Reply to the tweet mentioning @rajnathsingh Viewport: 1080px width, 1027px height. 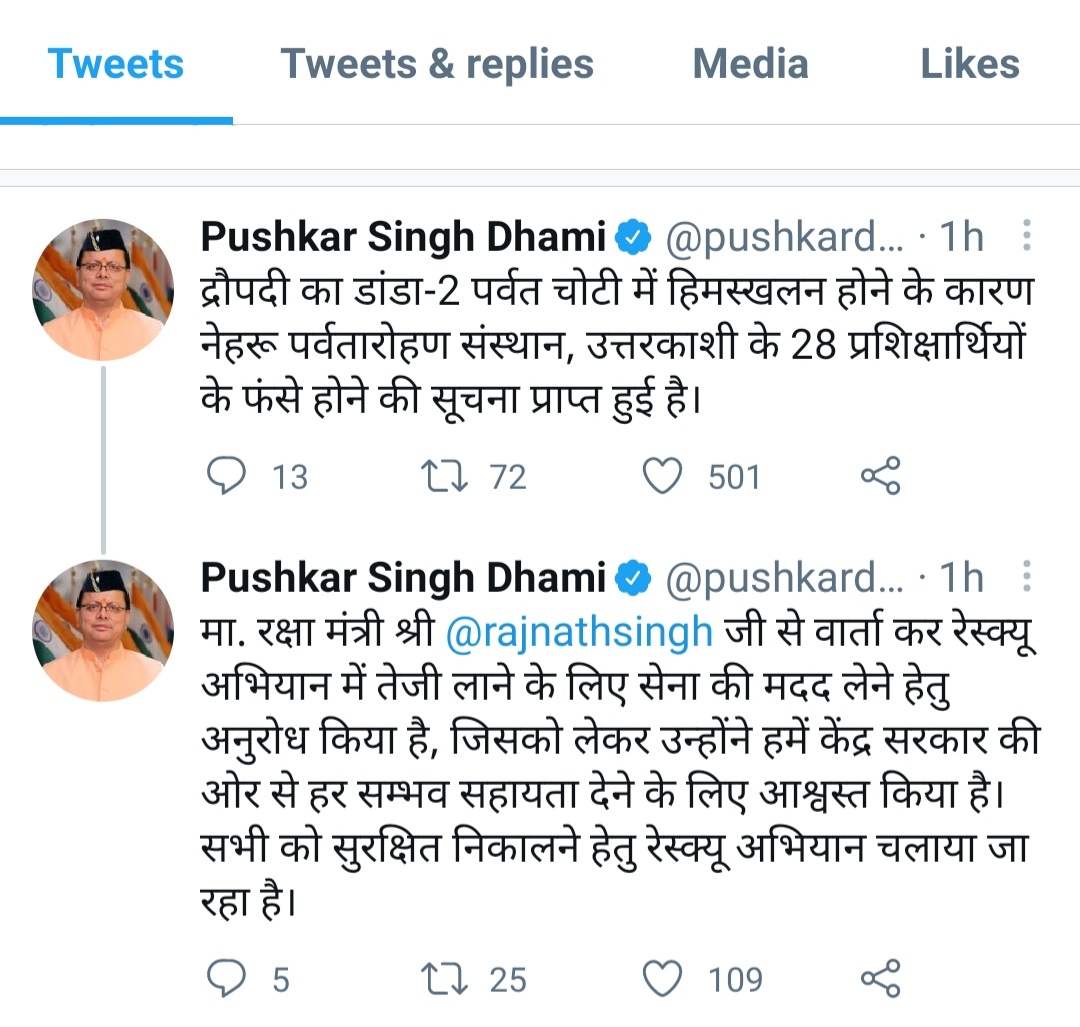tap(226, 978)
